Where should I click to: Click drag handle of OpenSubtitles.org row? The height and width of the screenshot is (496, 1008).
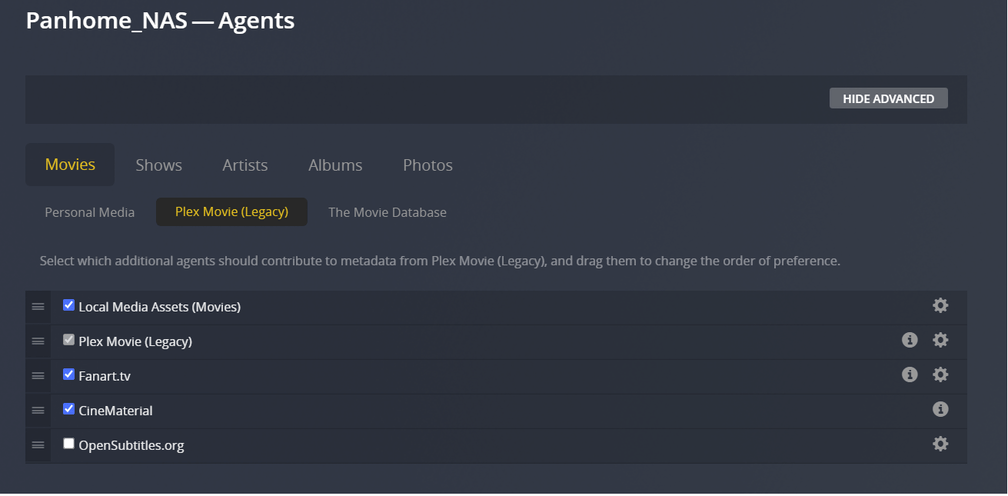(38, 445)
